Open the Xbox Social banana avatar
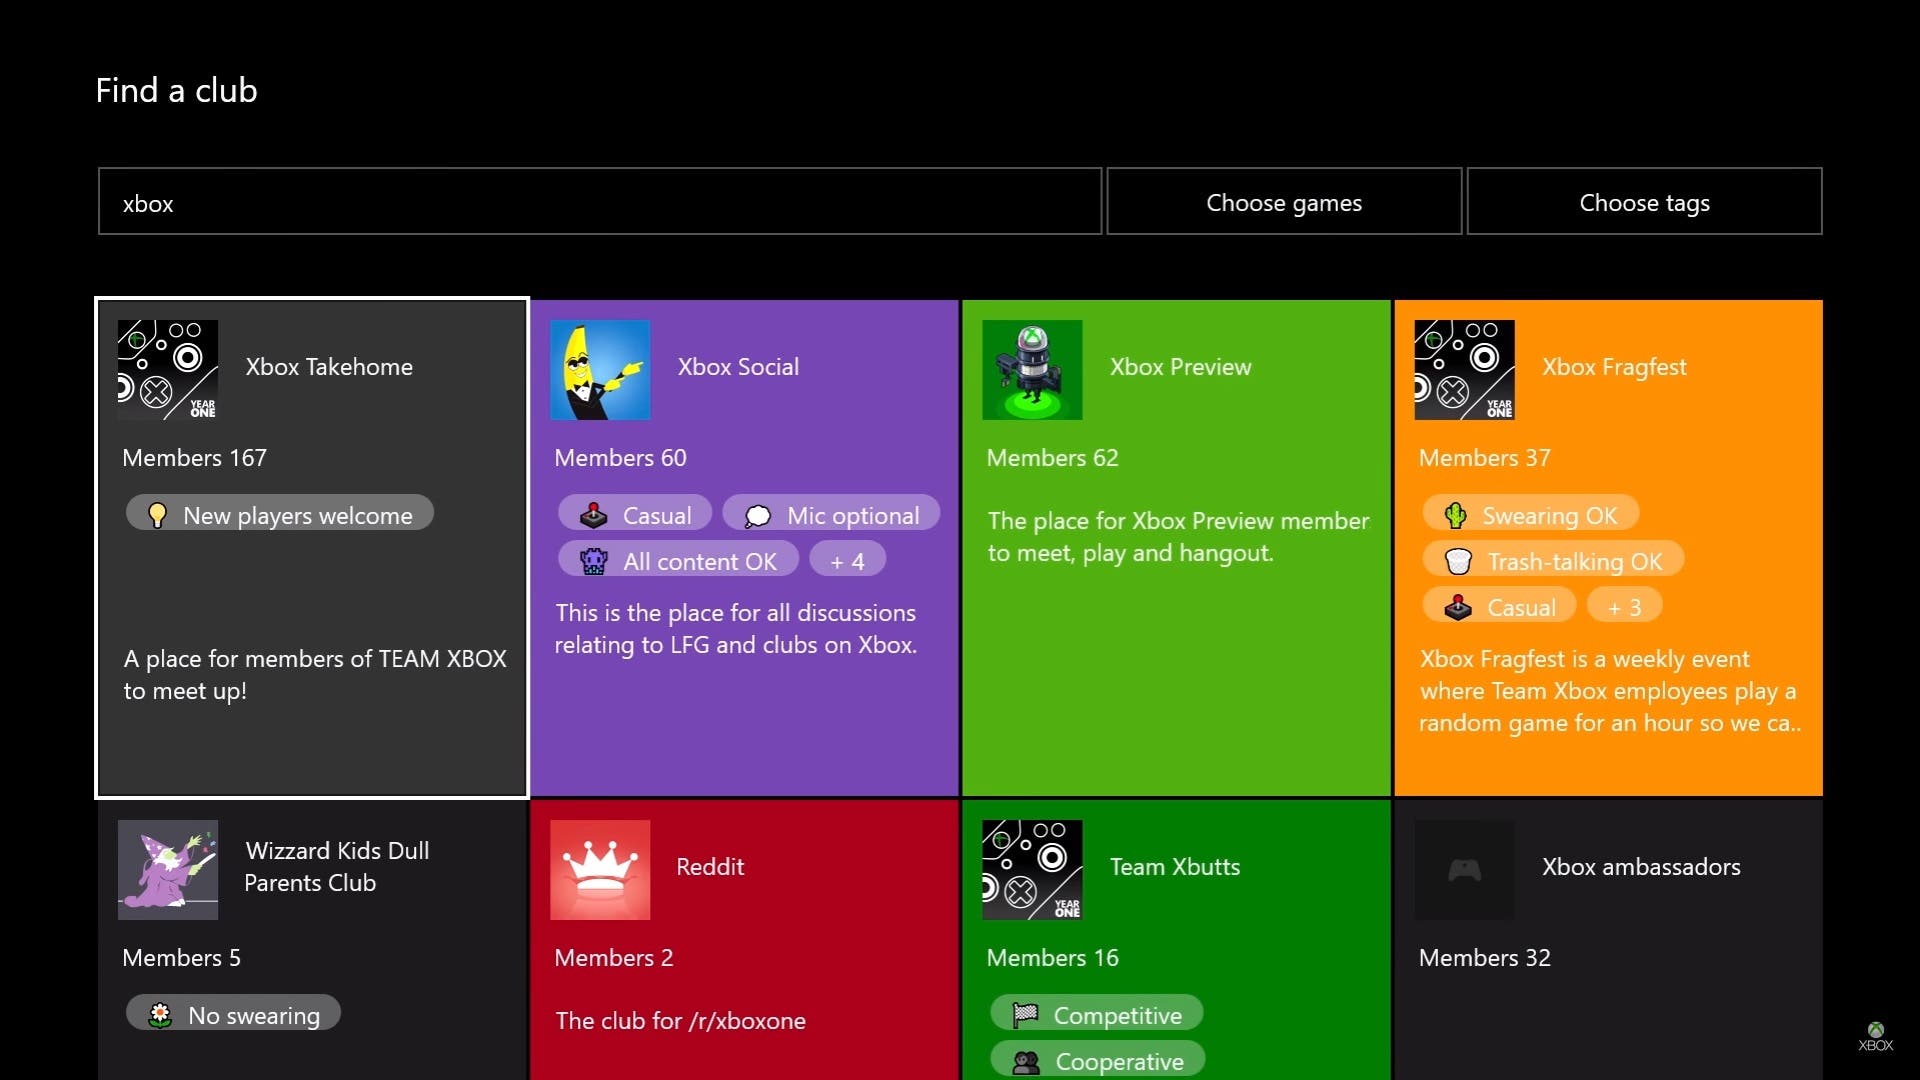The width and height of the screenshot is (1920, 1080). 600,370
